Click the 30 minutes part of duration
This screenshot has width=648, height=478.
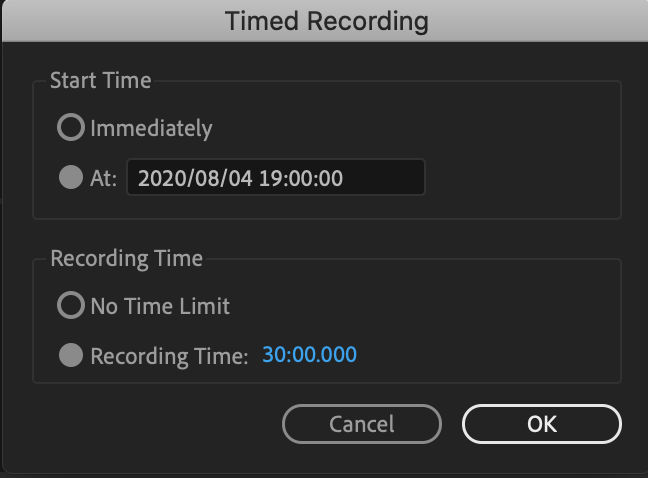[273, 355]
